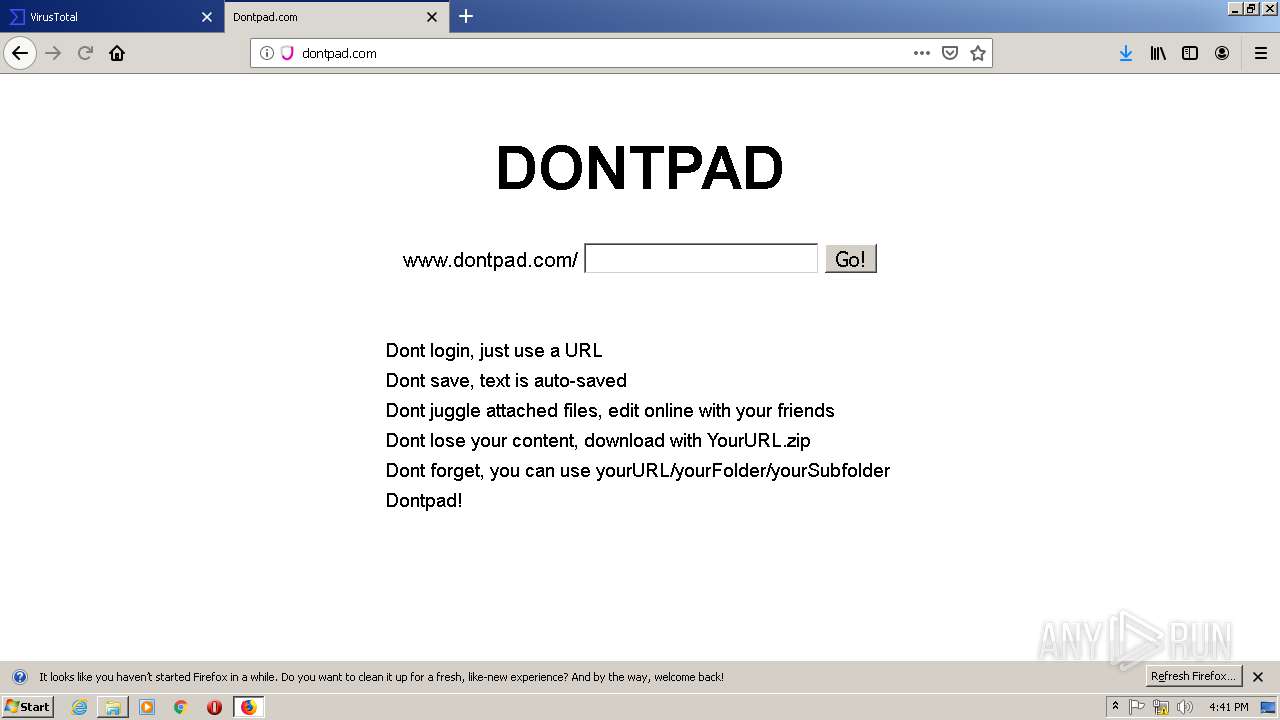1280x720 pixels.
Task: Open network status tray icon
Action: click(x=1161, y=707)
